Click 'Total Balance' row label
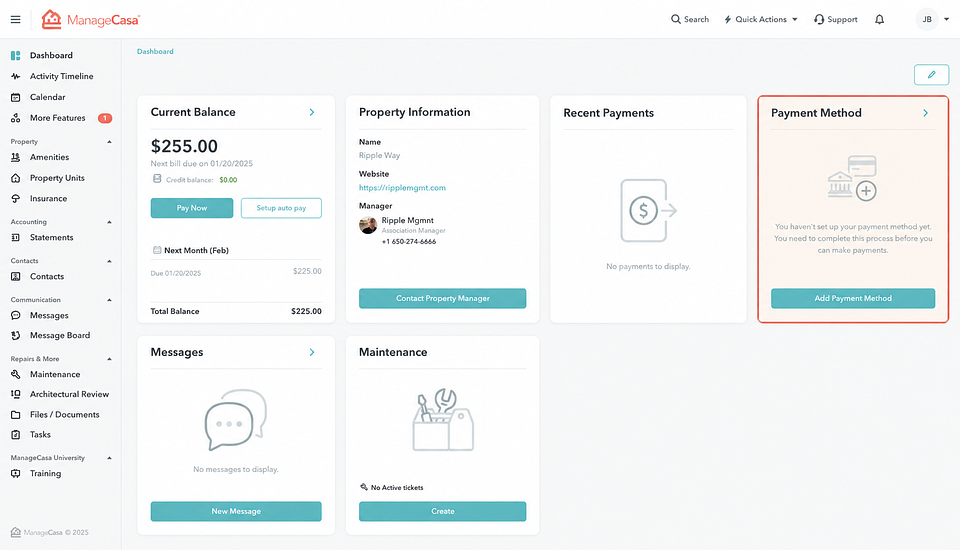The height and width of the screenshot is (550, 960). (175, 311)
